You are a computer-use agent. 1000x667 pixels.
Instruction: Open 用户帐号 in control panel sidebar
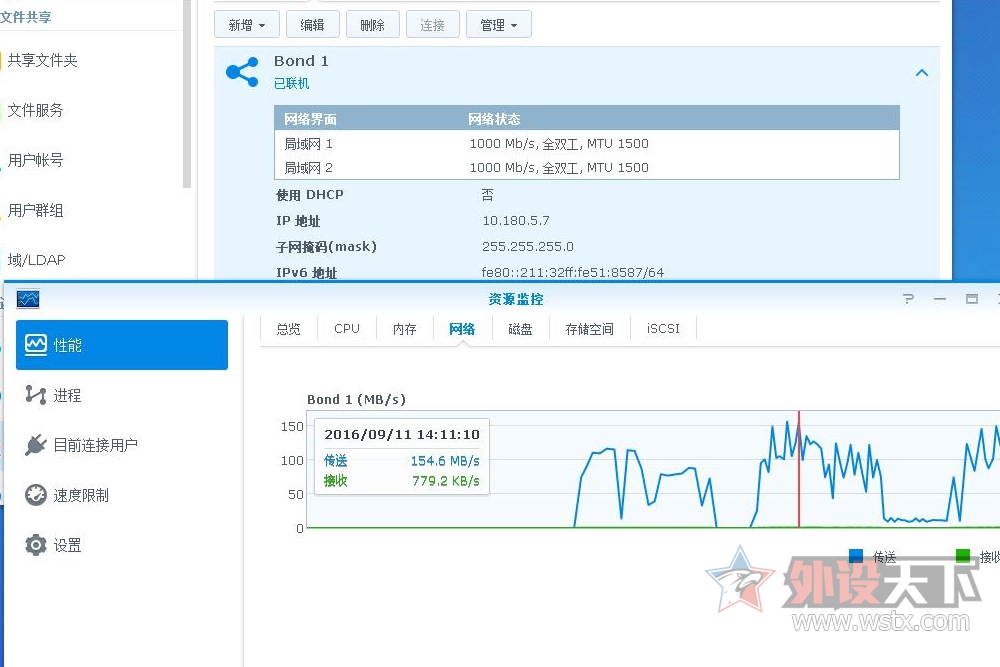(x=36, y=160)
